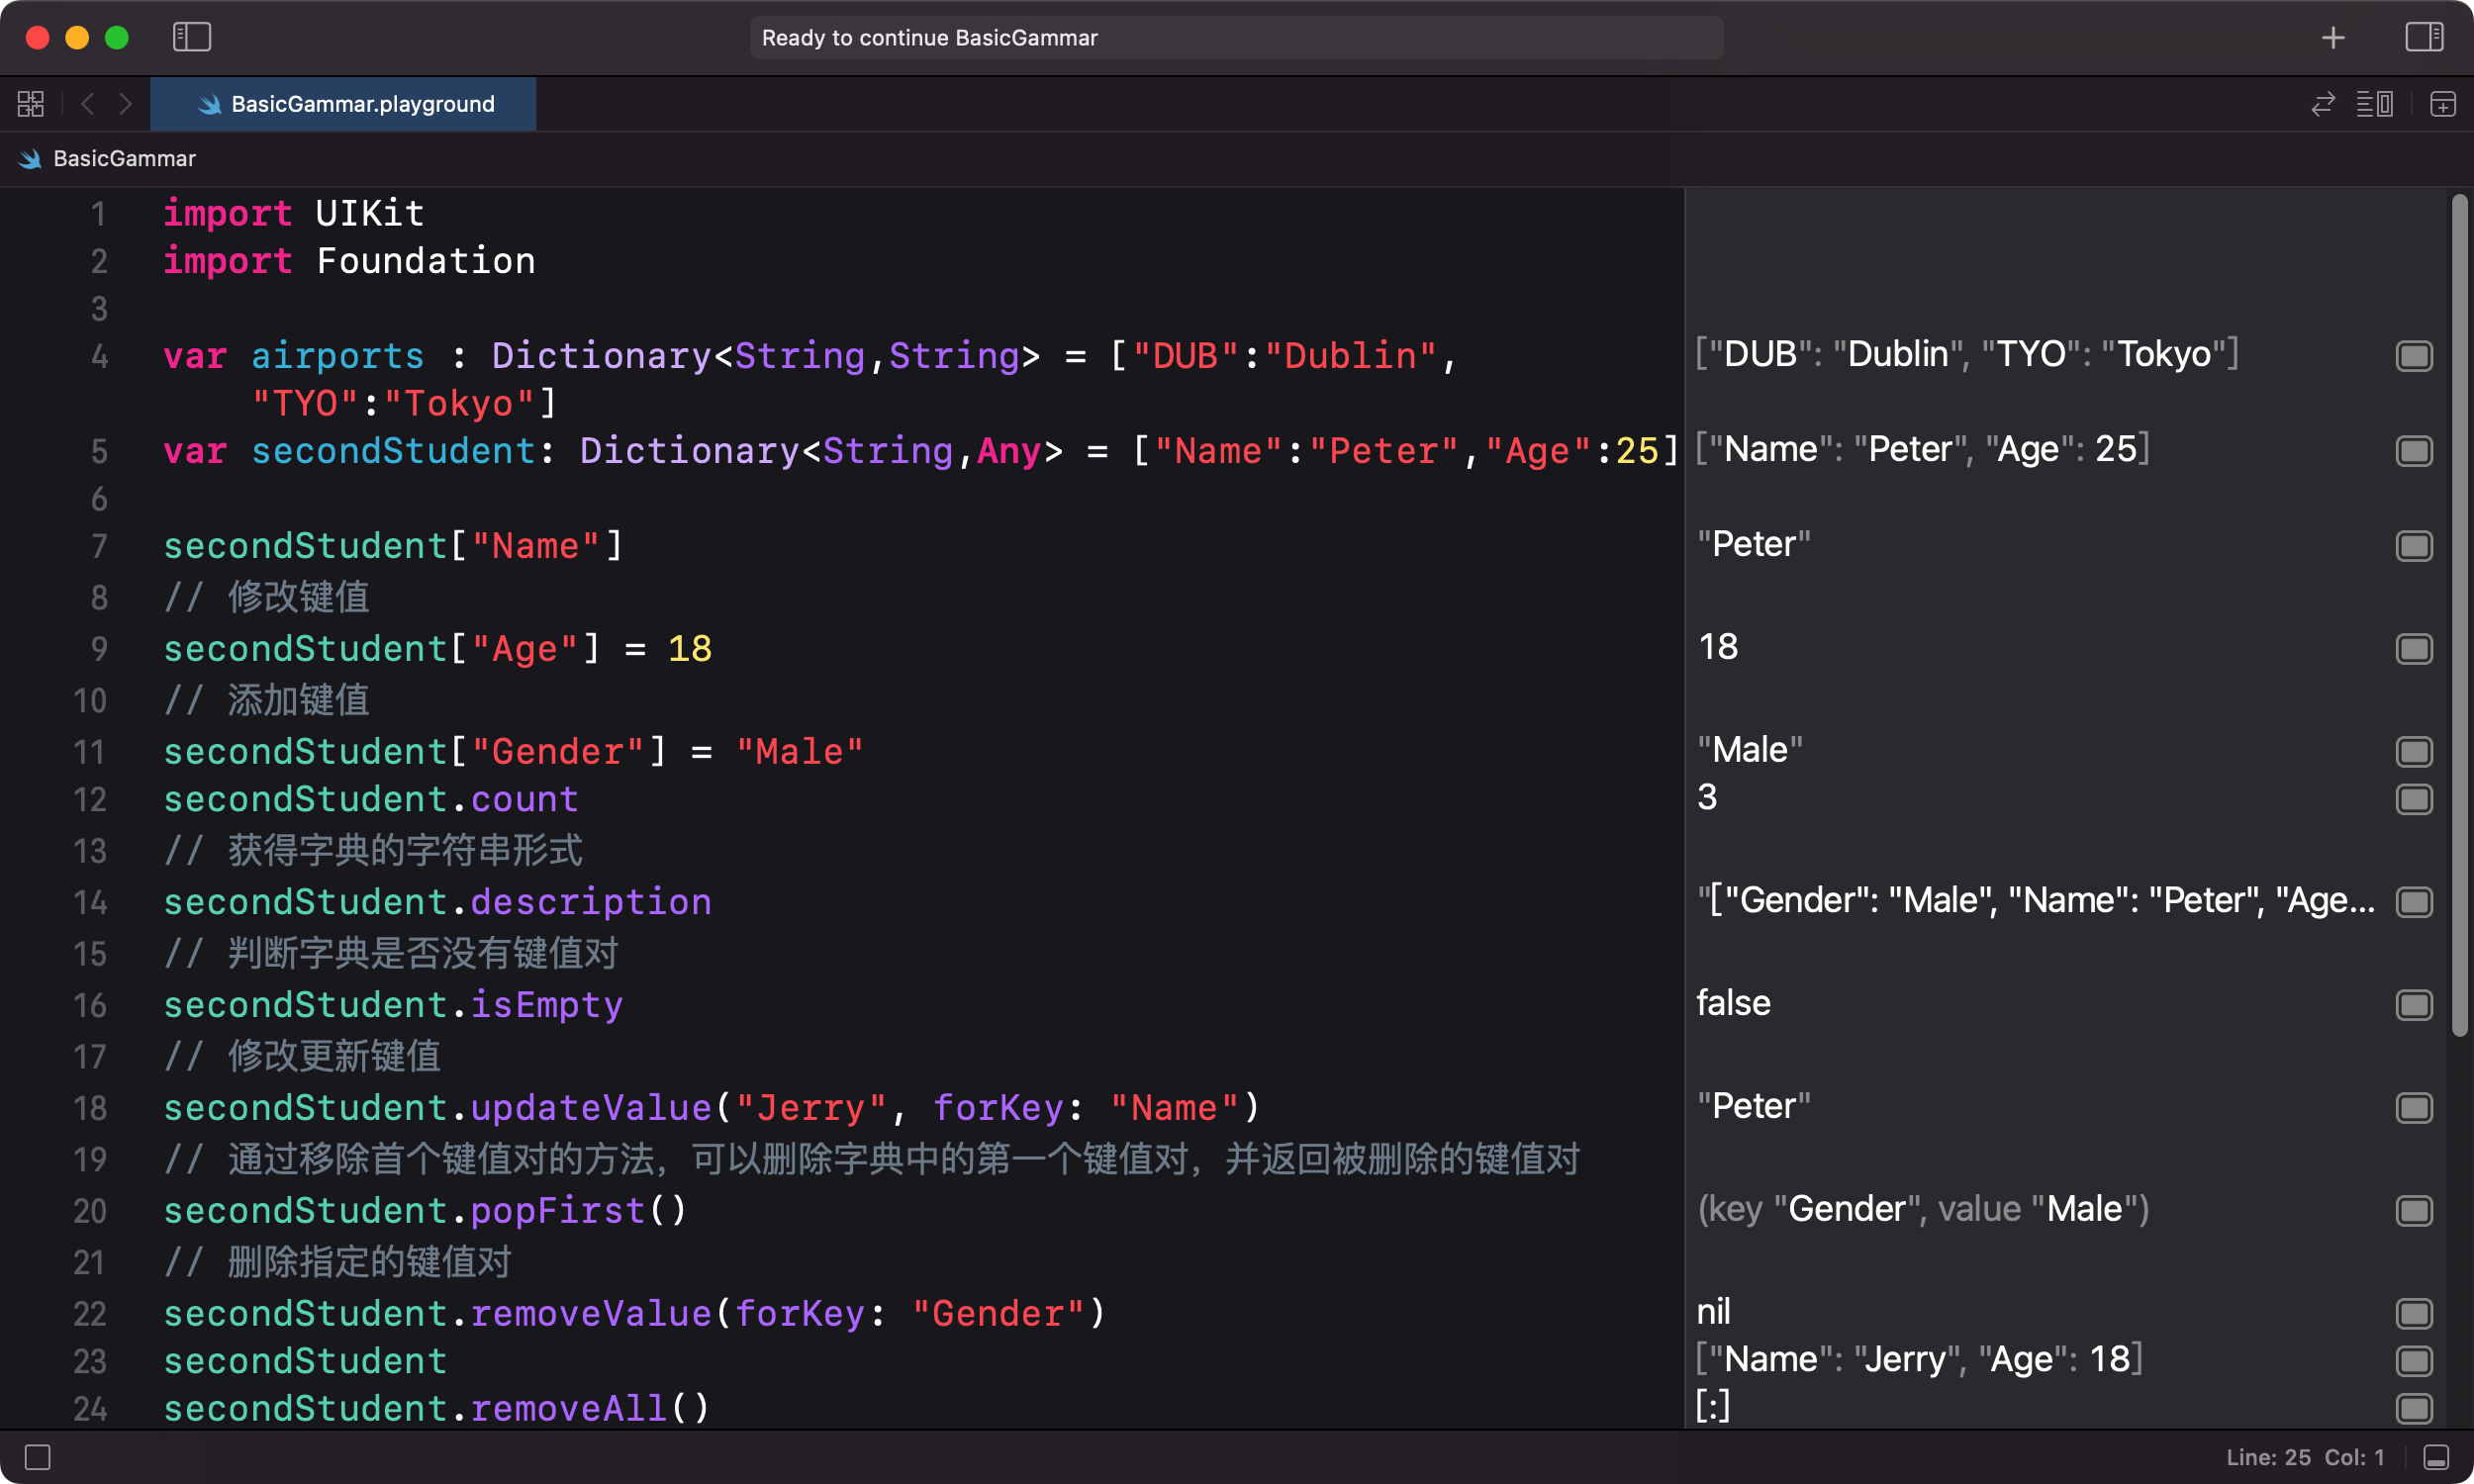Show result viewer for "Male" result

click(x=2414, y=752)
